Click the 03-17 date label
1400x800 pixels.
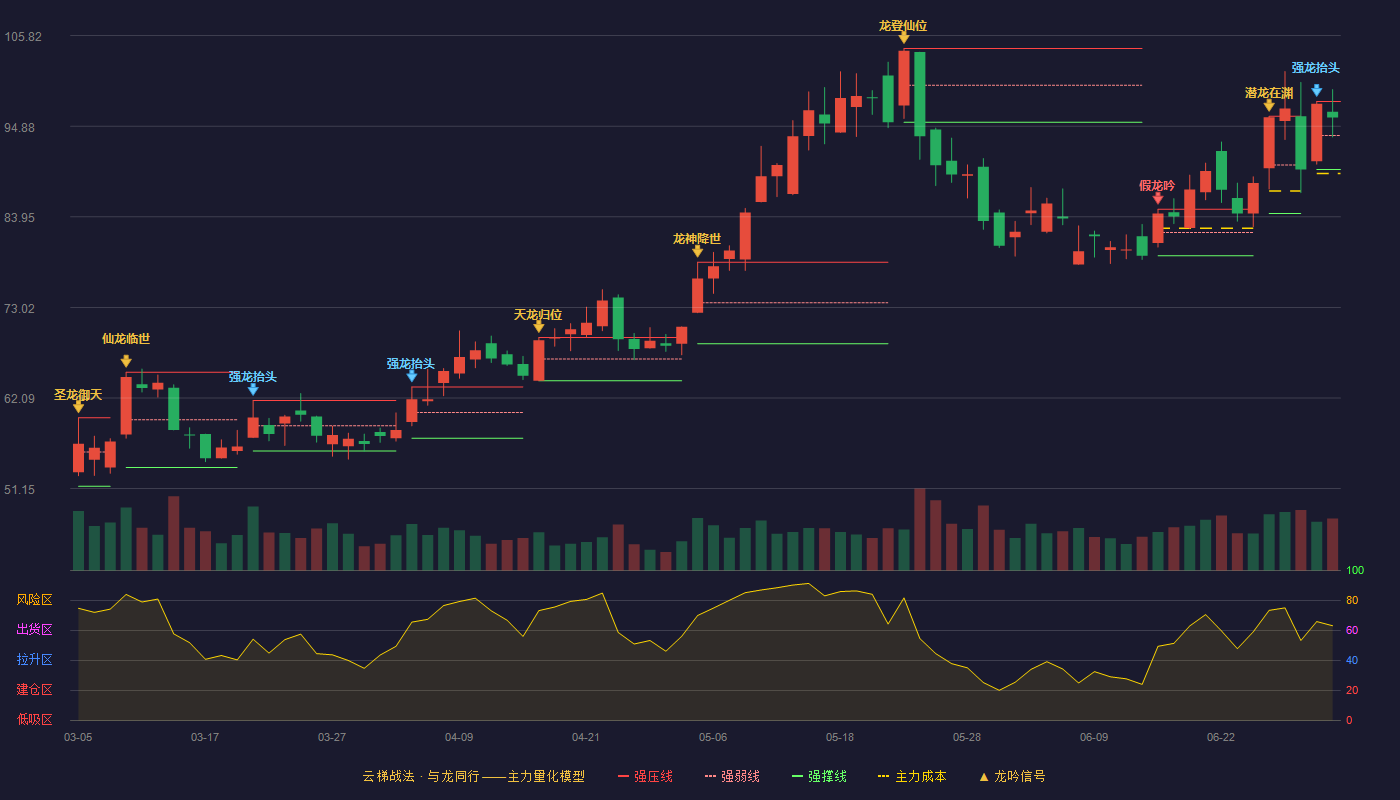[205, 737]
